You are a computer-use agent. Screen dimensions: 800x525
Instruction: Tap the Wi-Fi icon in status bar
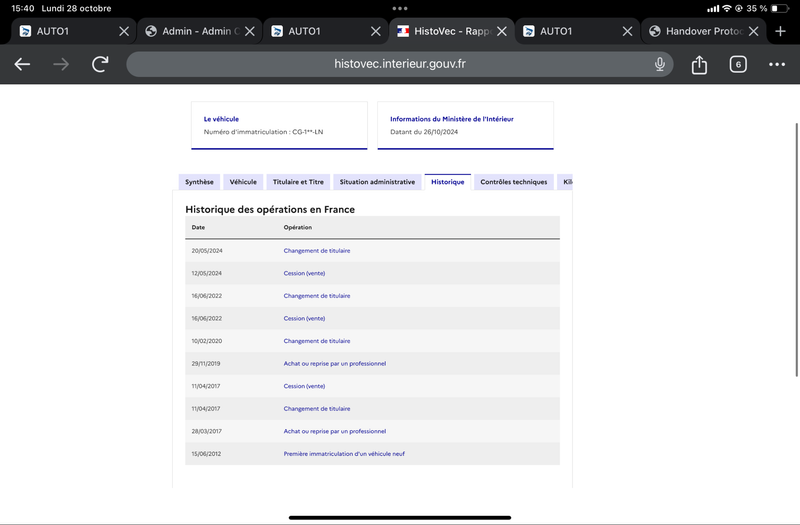pos(727,8)
